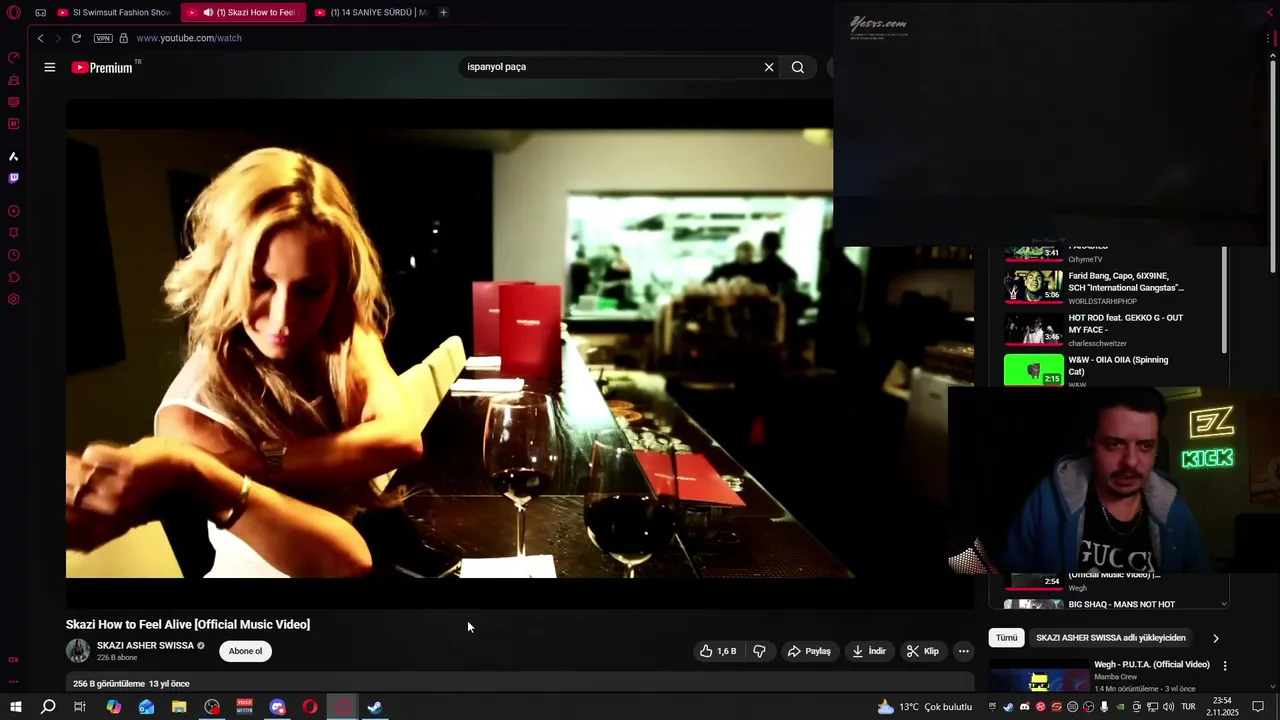Open Aria AI in the sidebar

pos(14,156)
